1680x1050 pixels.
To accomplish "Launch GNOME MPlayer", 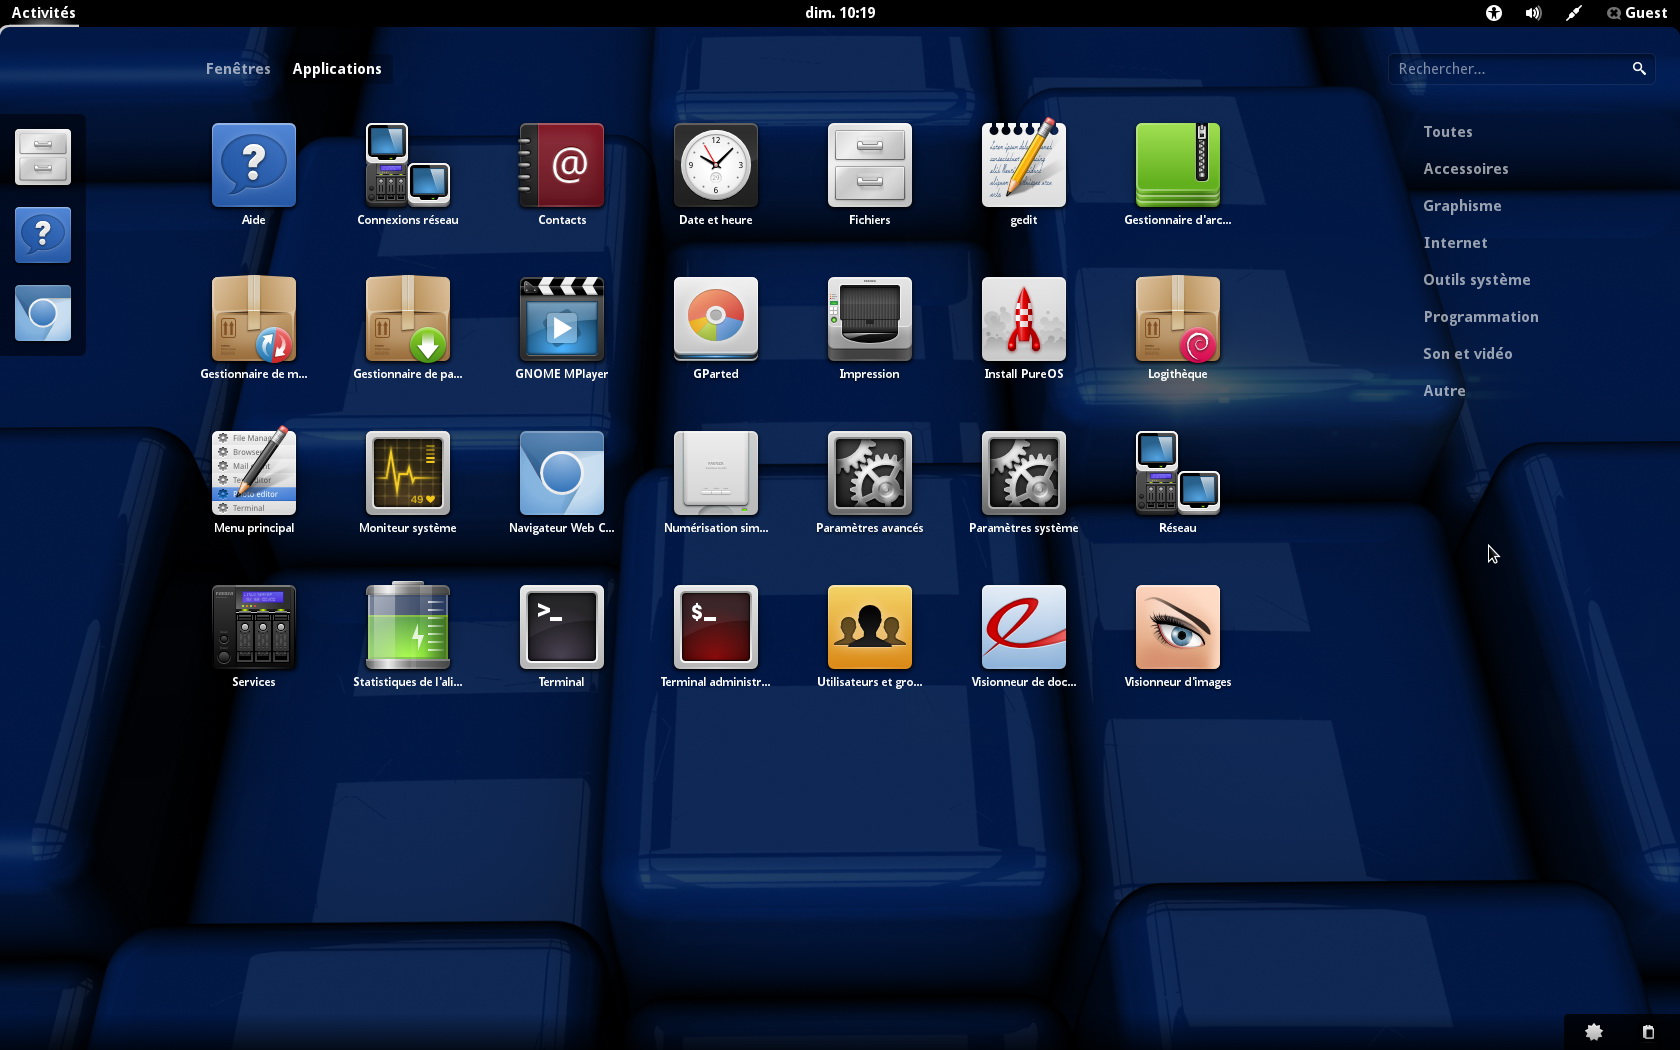I will [561, 319].
